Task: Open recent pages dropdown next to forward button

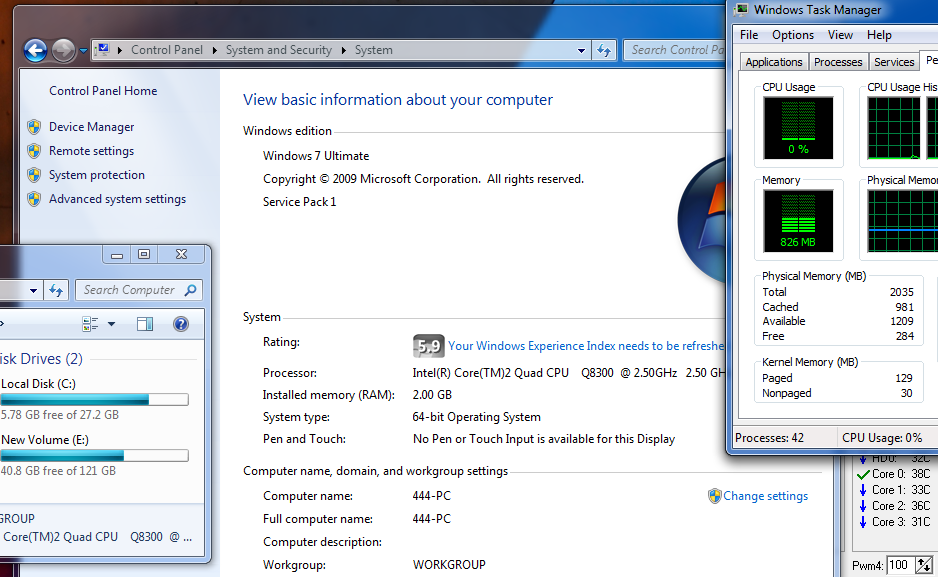Action: point(83,51)
